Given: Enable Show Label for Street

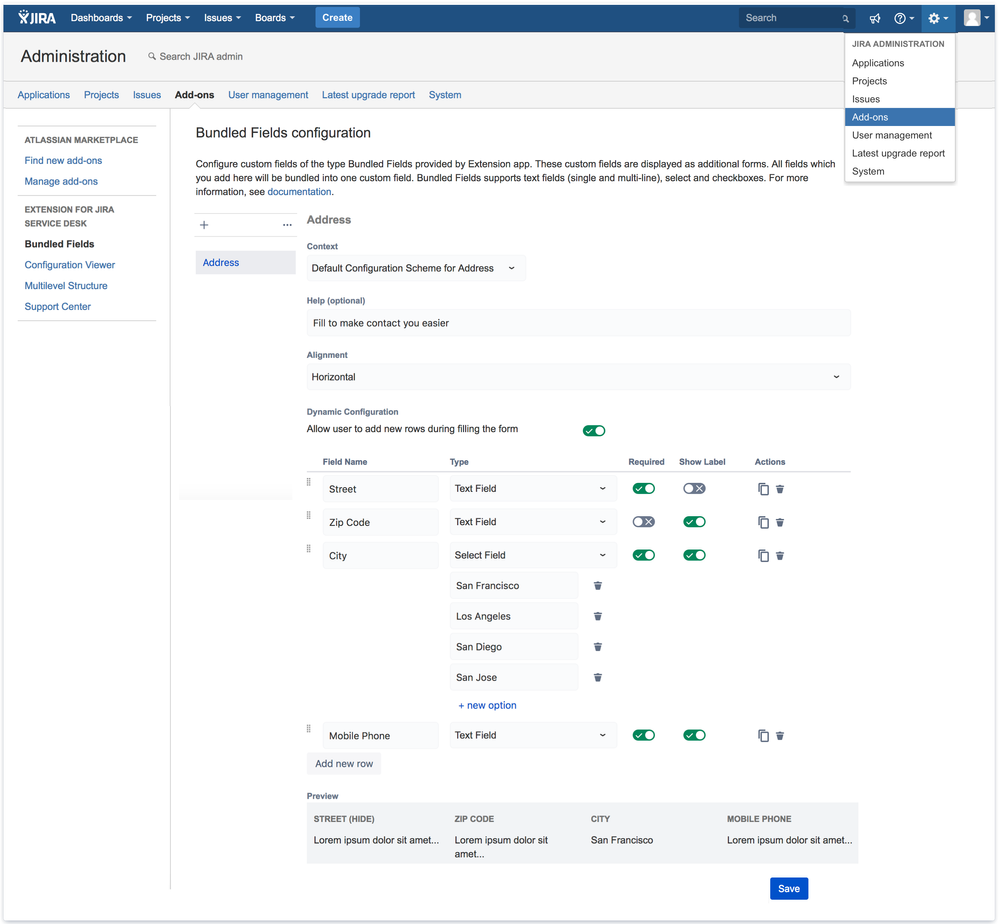Looking at the screenshot, I should 694,489.
